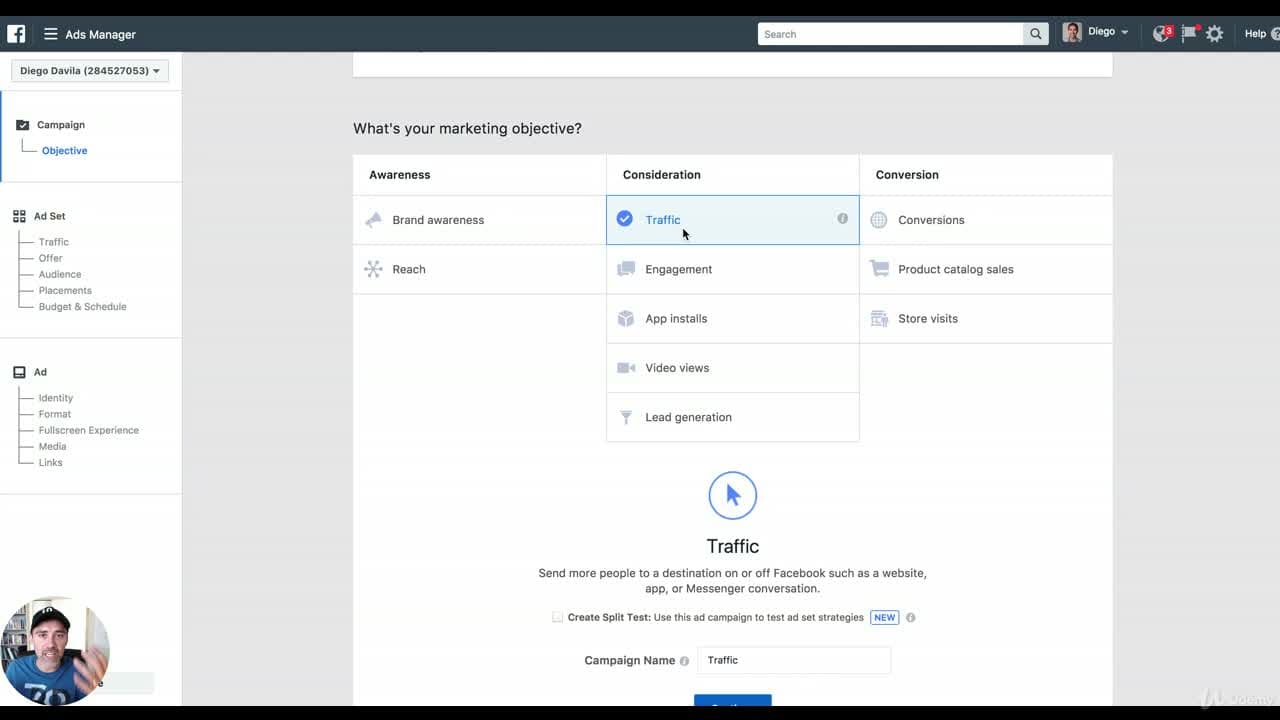Select the Video views objective
Screen dimensions: 1280x720
(733, 368)
